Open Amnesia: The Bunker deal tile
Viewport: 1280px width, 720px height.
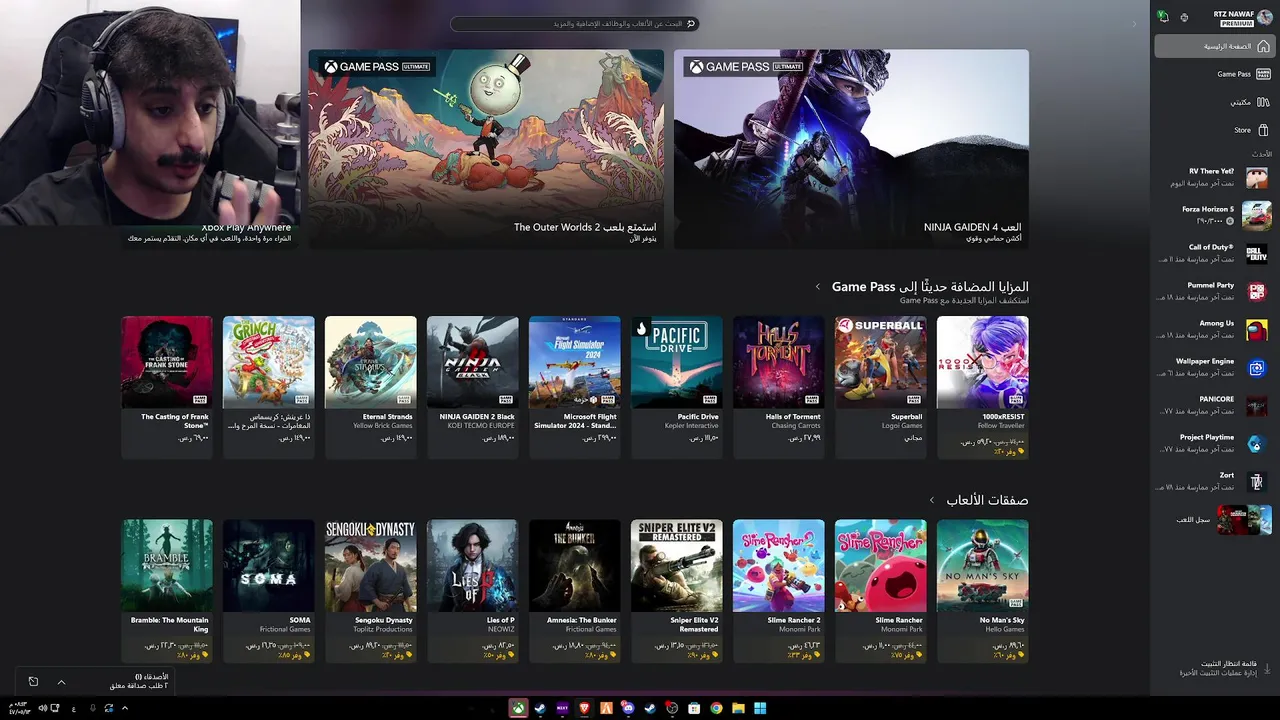pyautogui.click(x=574, y=590)
